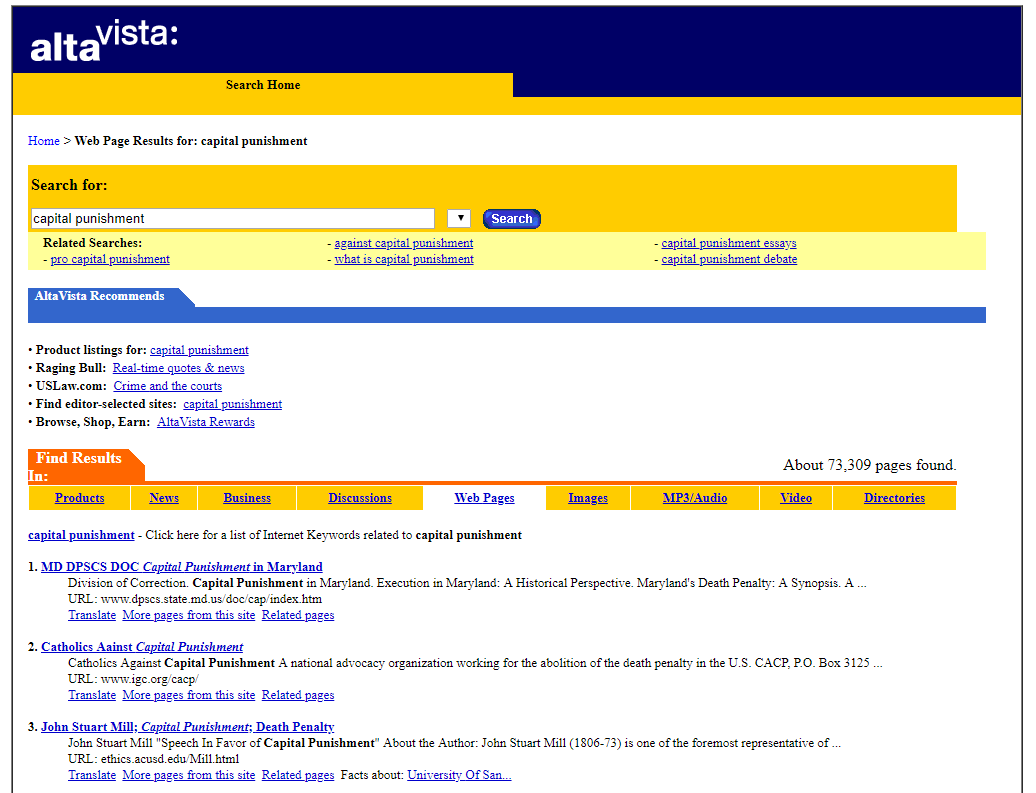Open the AltaVista Rewards link
This screenshot has width=1036, height=793.
click(205, 422)
